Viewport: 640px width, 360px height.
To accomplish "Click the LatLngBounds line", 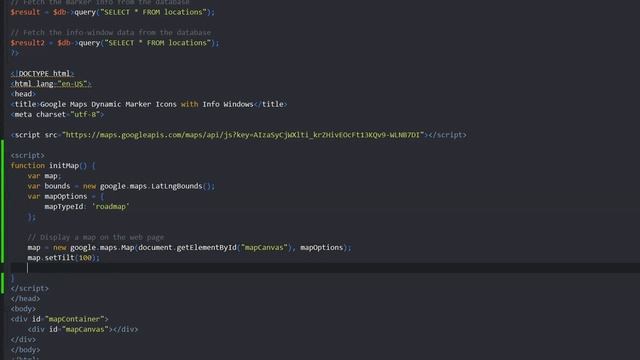I will pos(121,186).
